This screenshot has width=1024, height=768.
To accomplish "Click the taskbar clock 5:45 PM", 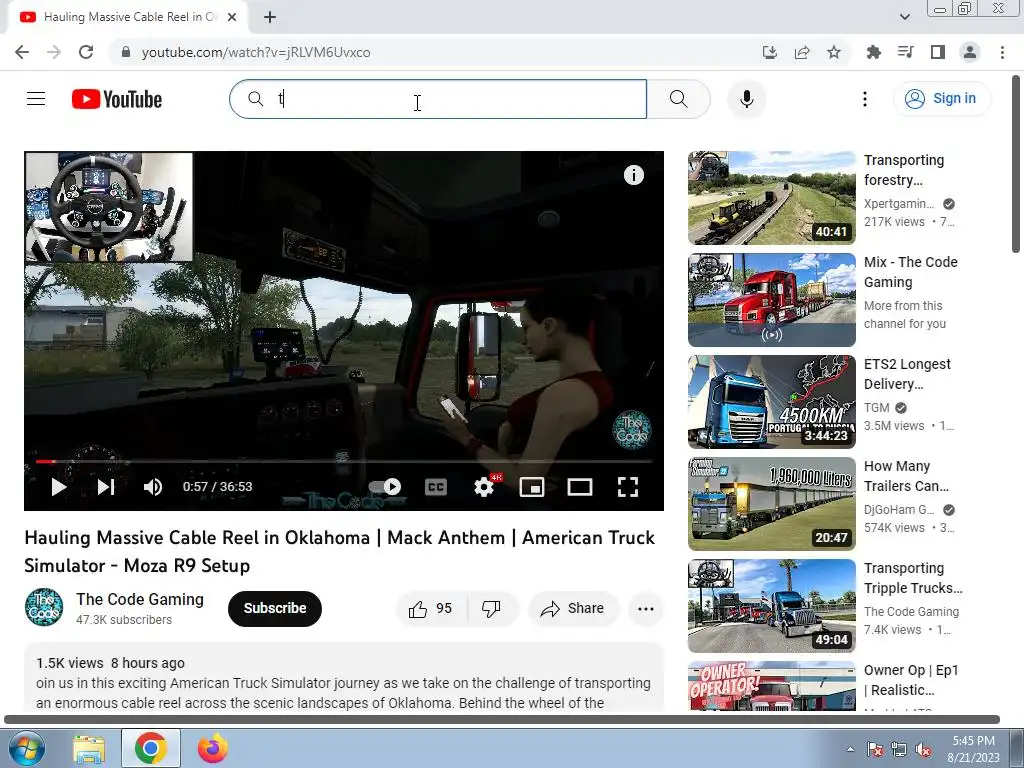I will [x=973, y=749].
